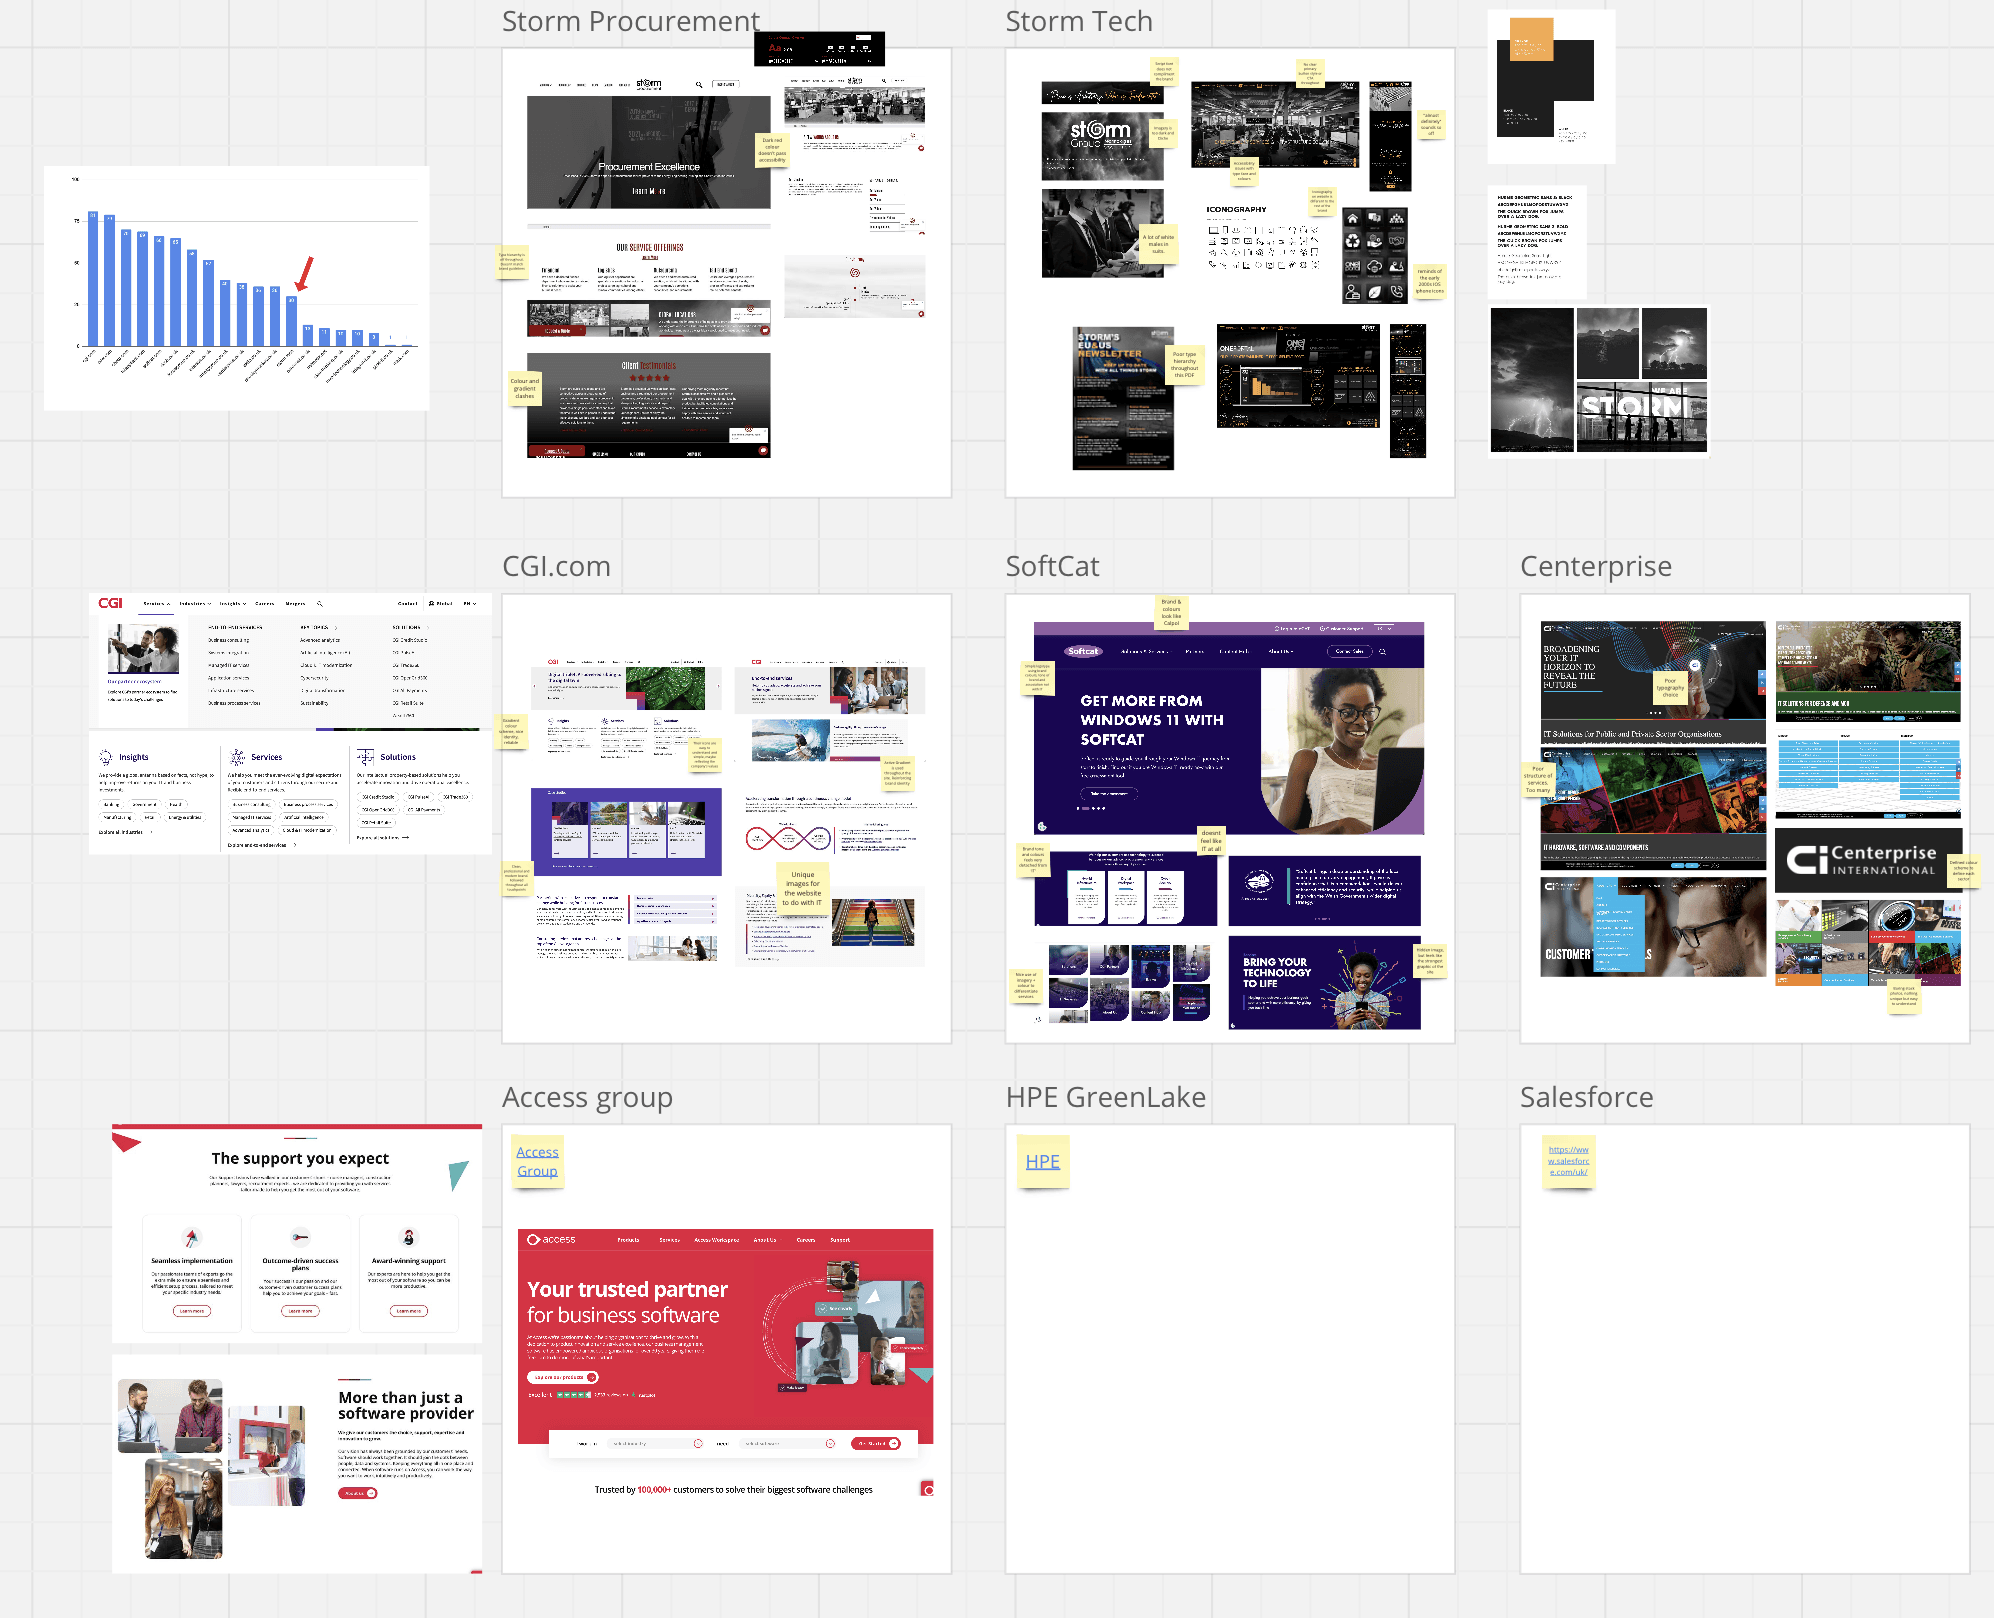Viewport: 1994px width, 1618px height.
Task: Select Storm's EU & US Newsletter image
Action: (x=1123, y=398)
